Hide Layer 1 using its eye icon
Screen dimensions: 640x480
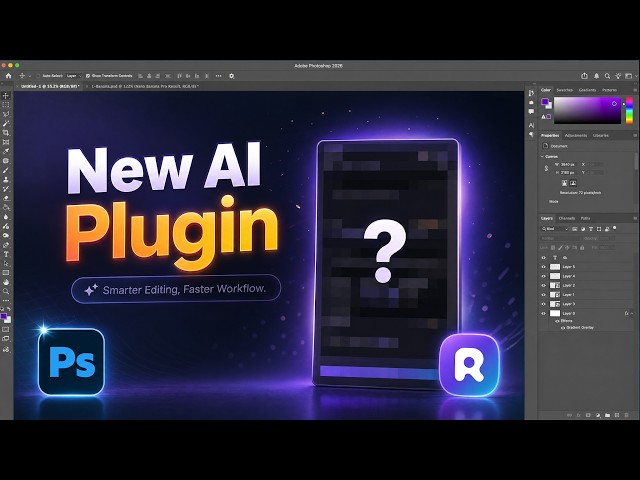tap(543, 295)
